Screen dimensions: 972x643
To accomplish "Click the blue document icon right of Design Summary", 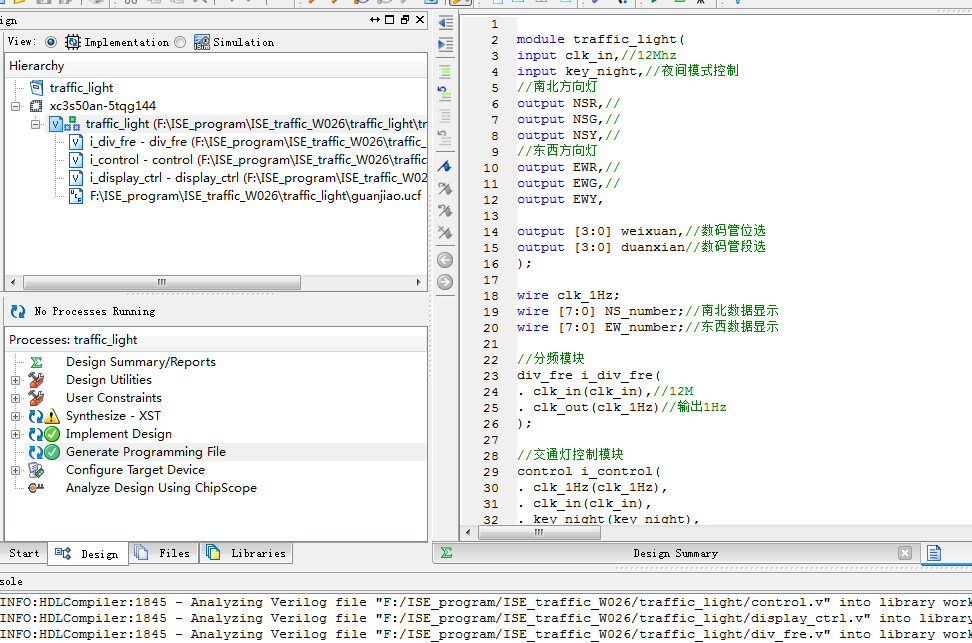I will click(x=934, y=552).
